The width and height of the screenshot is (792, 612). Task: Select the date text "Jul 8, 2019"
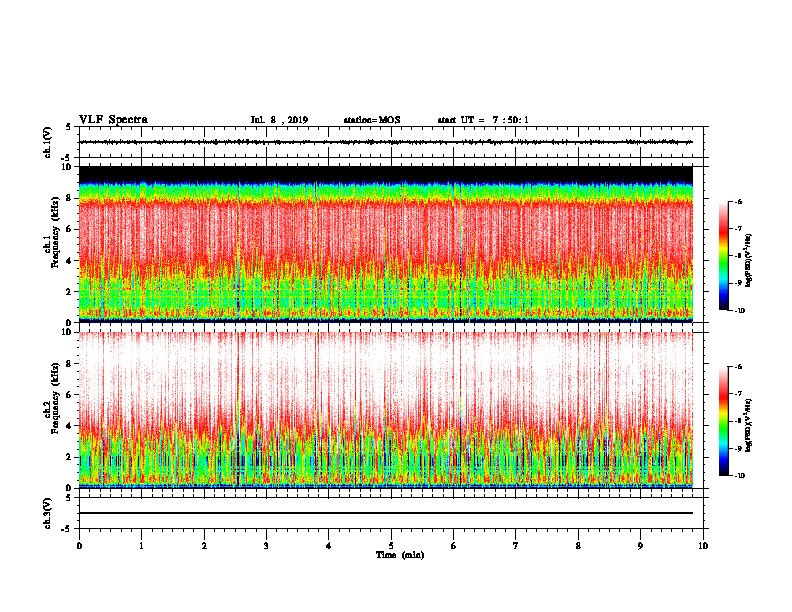[279, 120]
